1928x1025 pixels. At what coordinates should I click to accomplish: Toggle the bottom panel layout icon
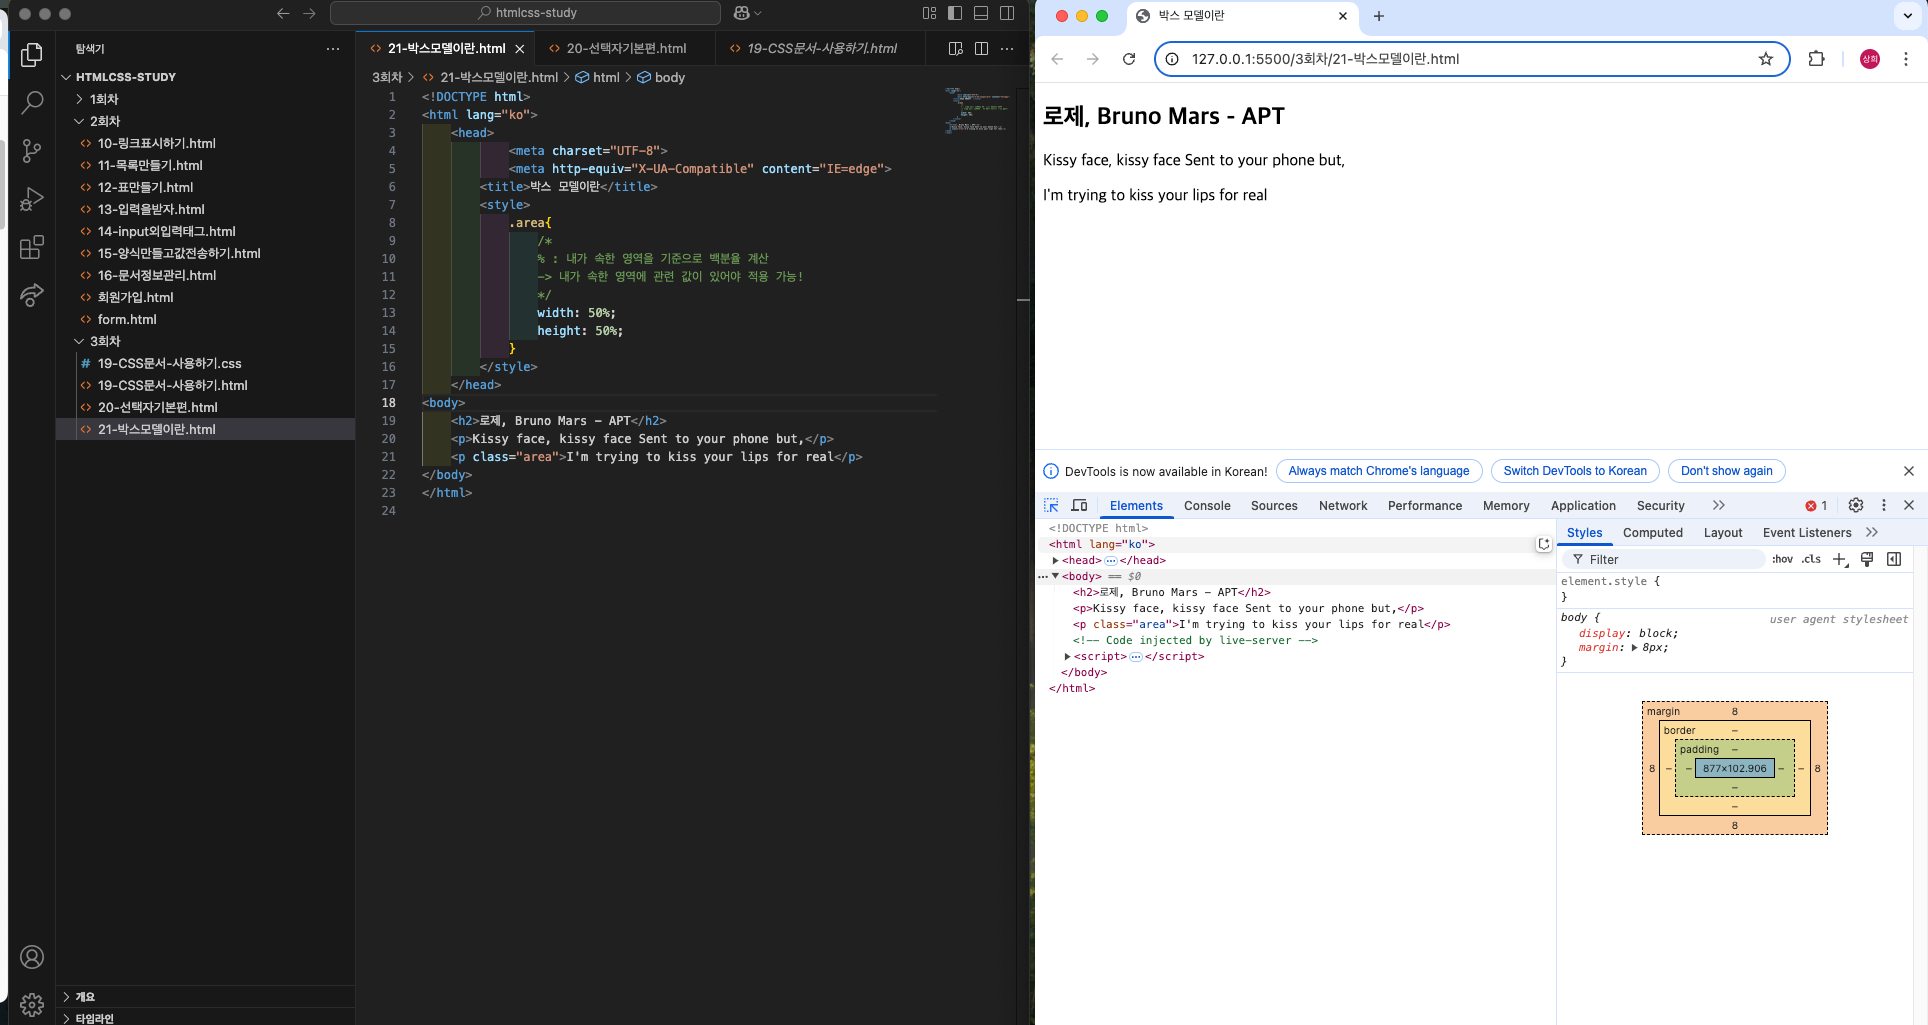981,13
